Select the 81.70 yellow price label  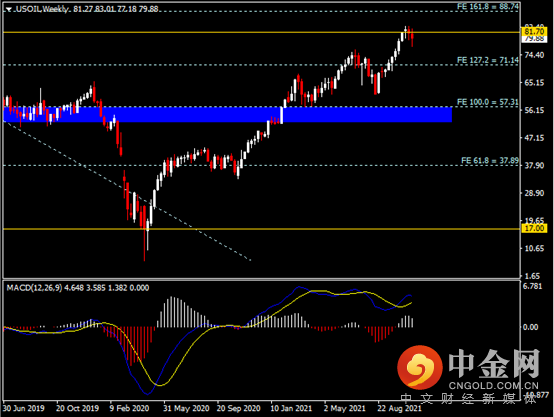[x=534, y=32]
